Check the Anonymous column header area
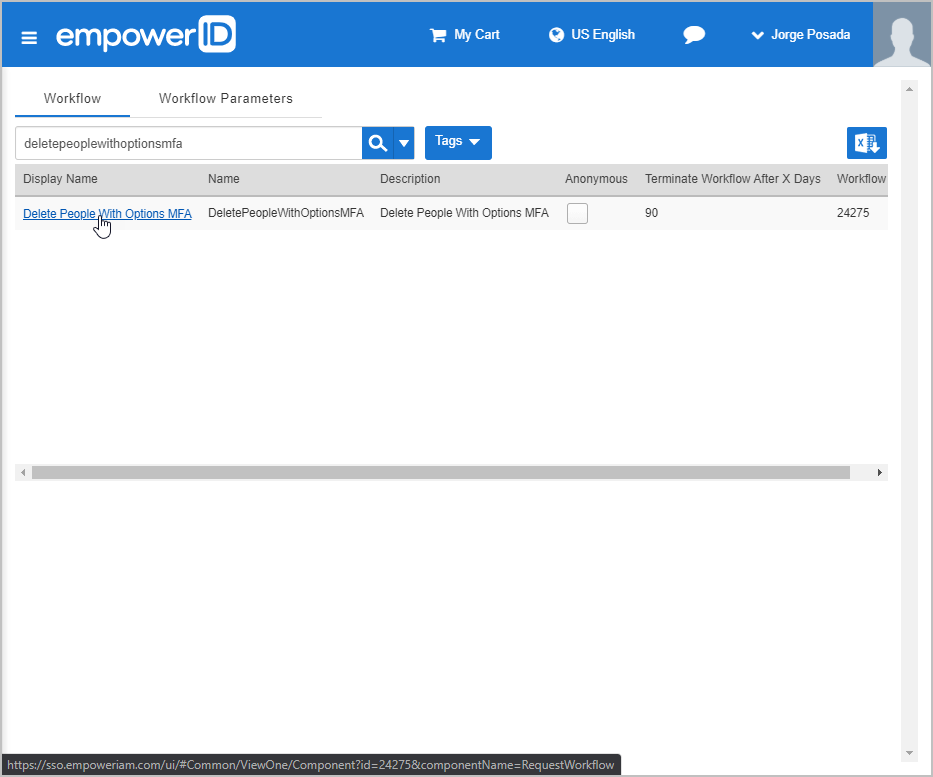The image size is (933, 777). [x=596, y=178]
